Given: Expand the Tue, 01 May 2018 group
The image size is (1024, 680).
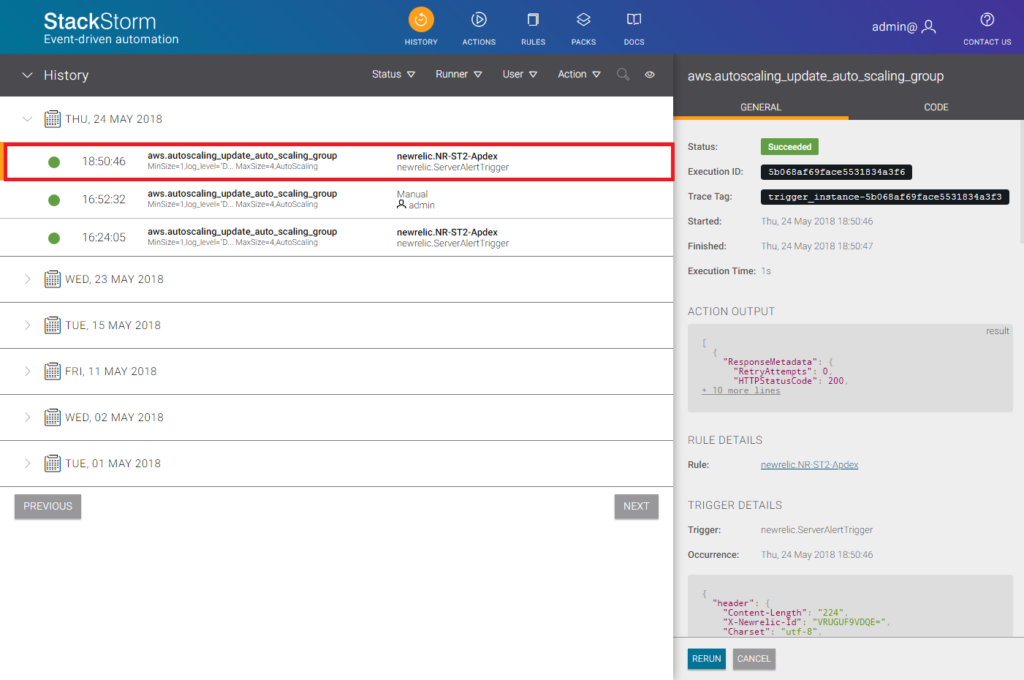Looking at the screenshot, I should [x=27, y=463].
